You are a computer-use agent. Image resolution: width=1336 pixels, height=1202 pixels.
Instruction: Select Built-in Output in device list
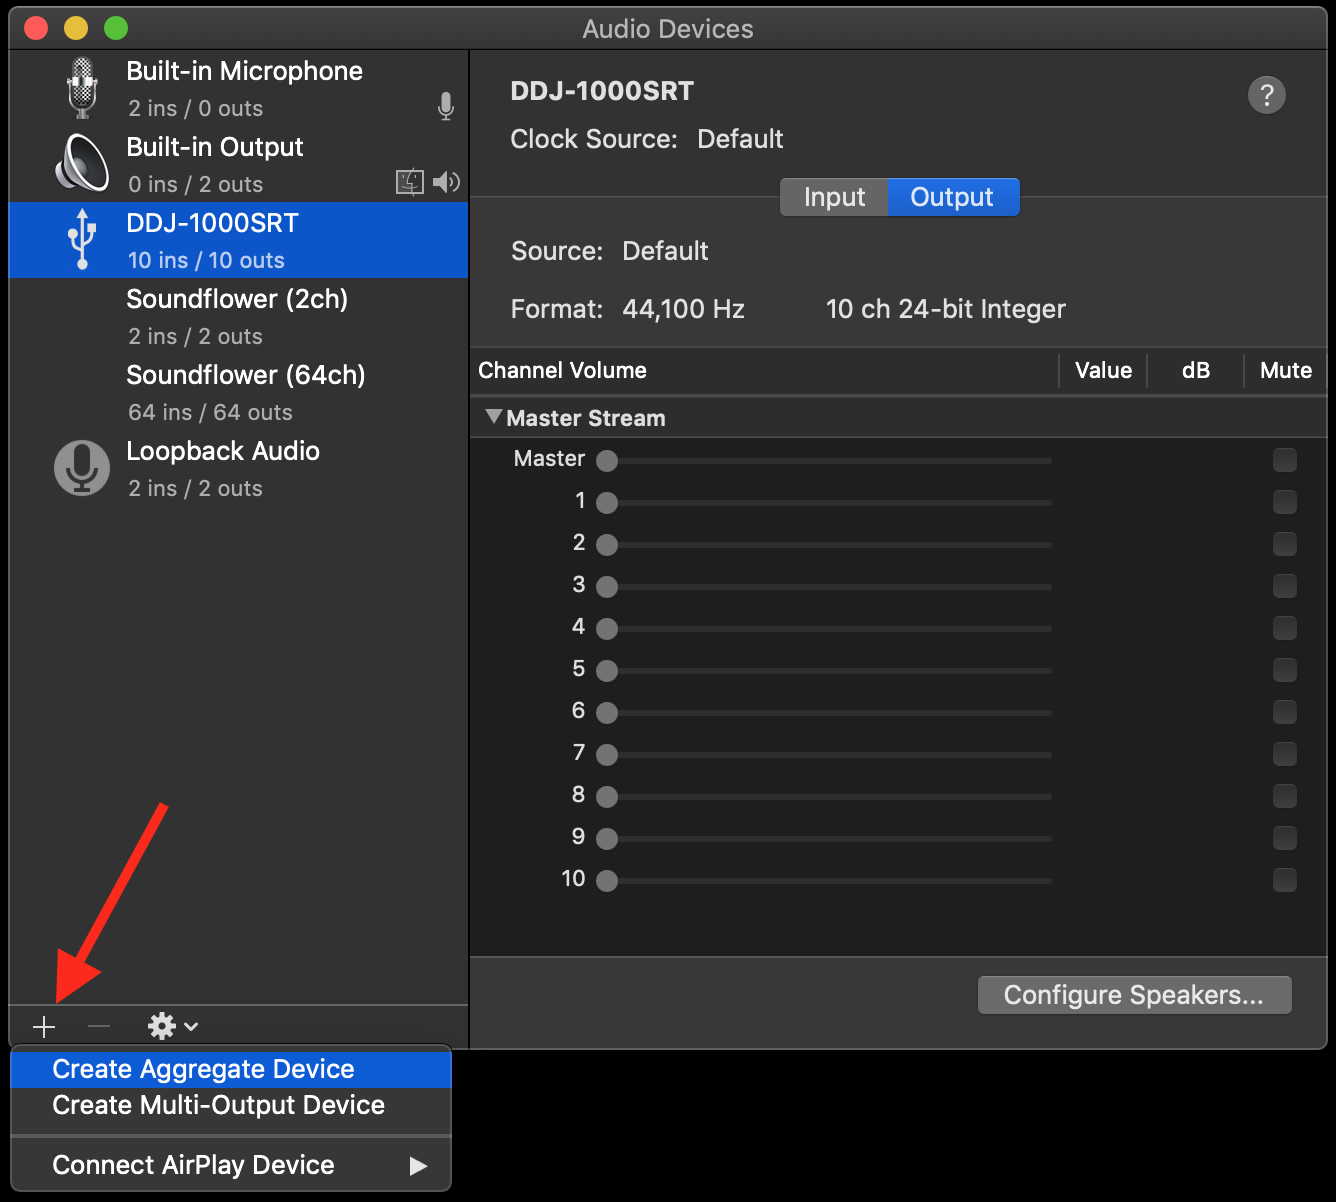238,164
